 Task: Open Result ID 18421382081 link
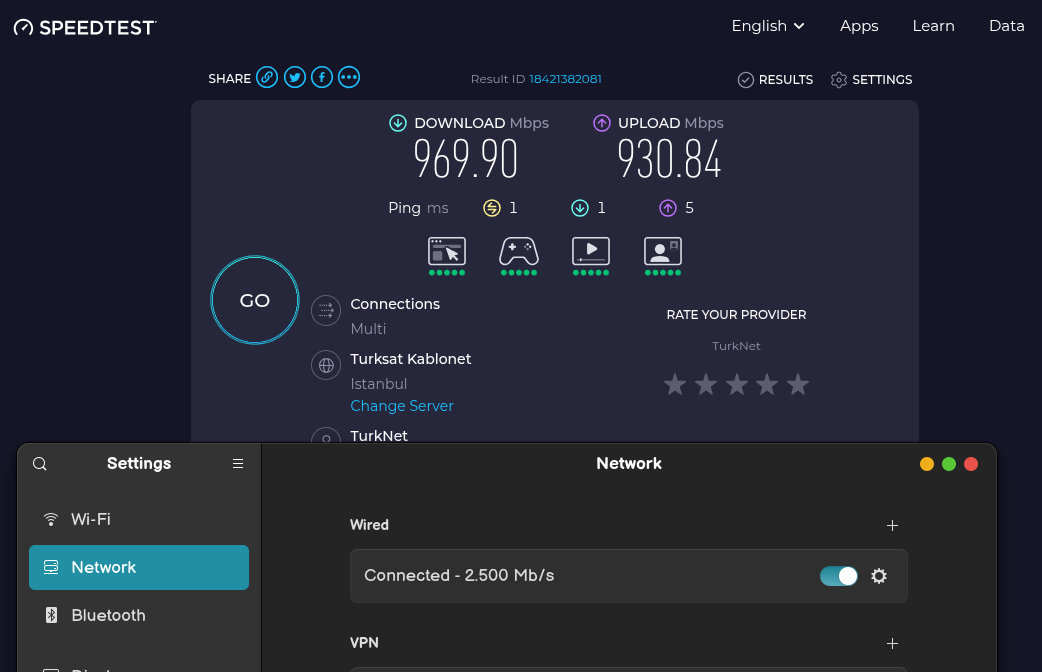click(x=566, y=79)
